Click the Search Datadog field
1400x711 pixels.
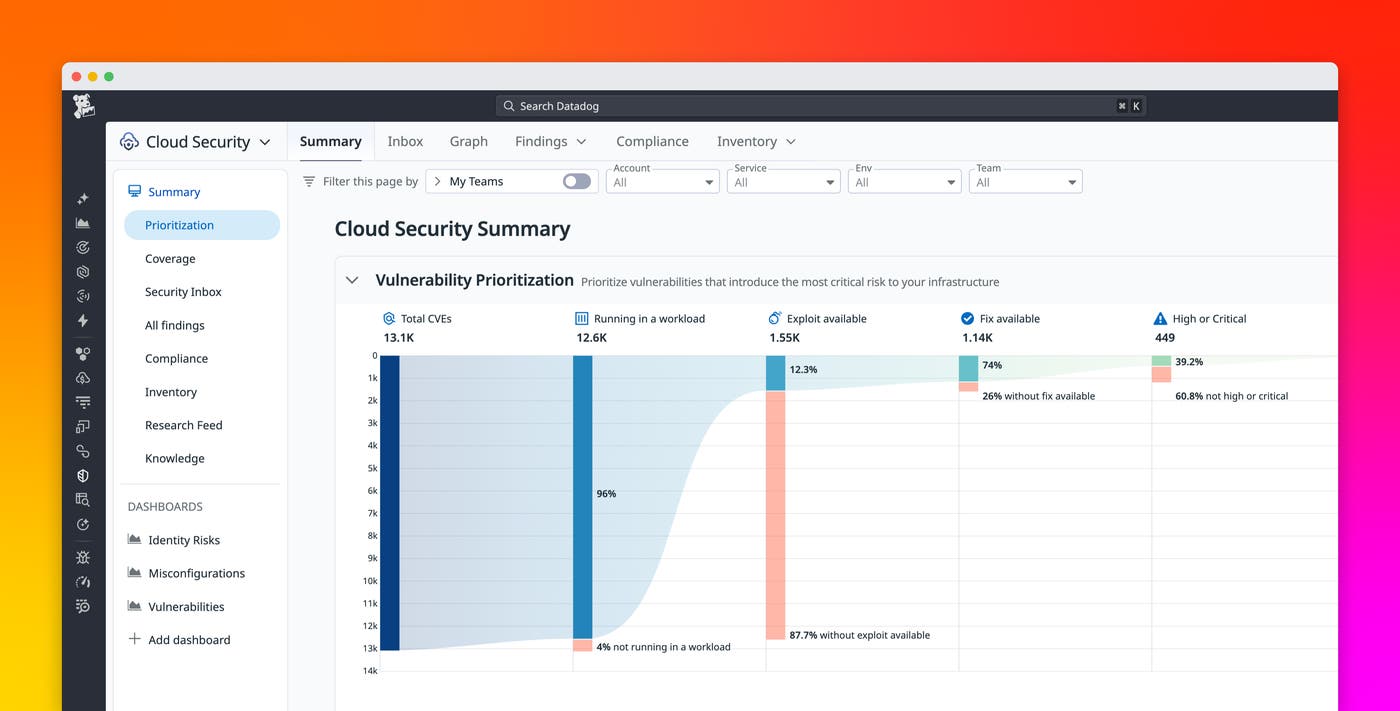[x=820, y=106]
